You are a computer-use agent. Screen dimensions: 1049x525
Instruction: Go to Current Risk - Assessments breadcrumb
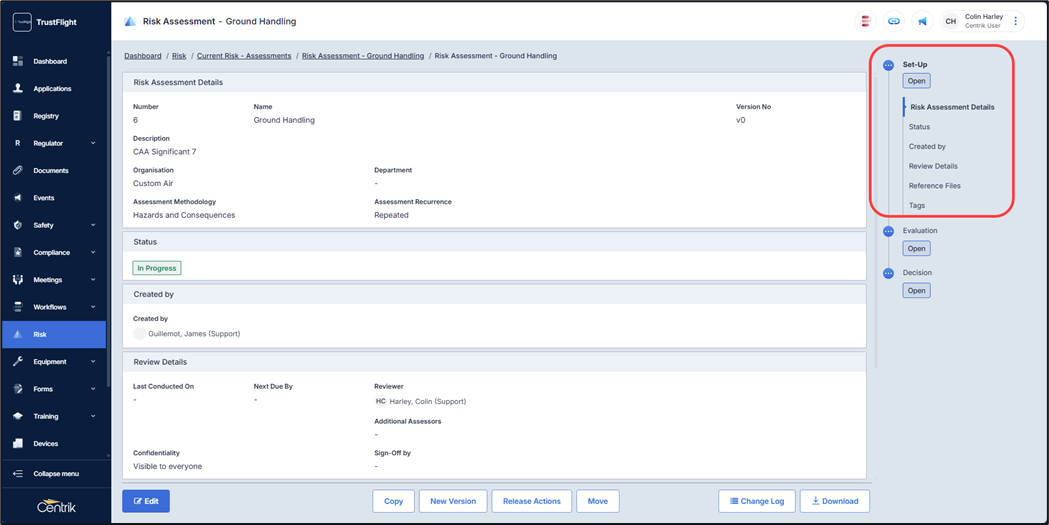click(244, 56)
